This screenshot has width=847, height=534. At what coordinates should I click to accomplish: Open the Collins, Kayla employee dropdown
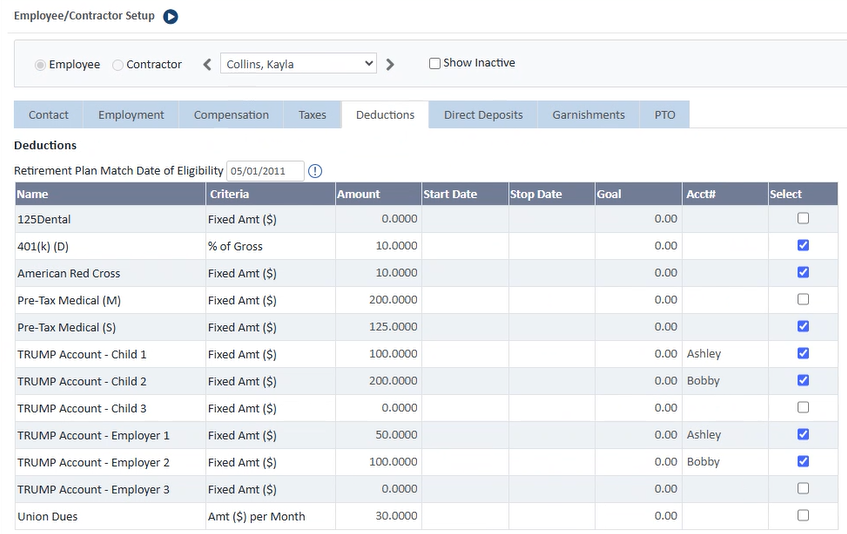tap(298, 64)
